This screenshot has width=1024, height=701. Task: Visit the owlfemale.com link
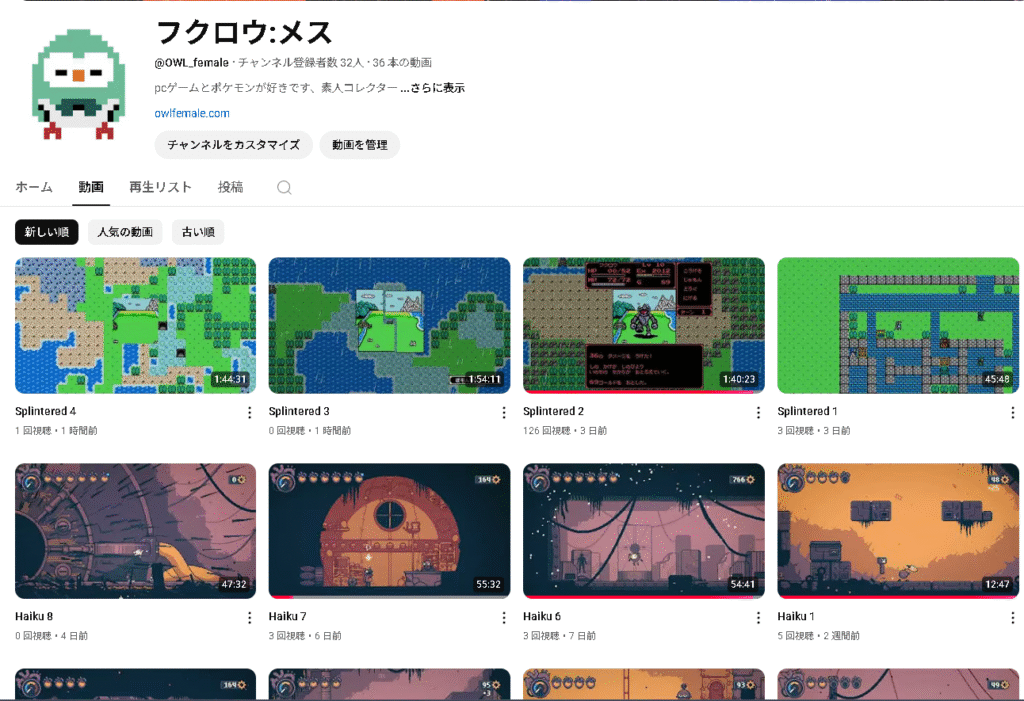(x=192, y=113)
